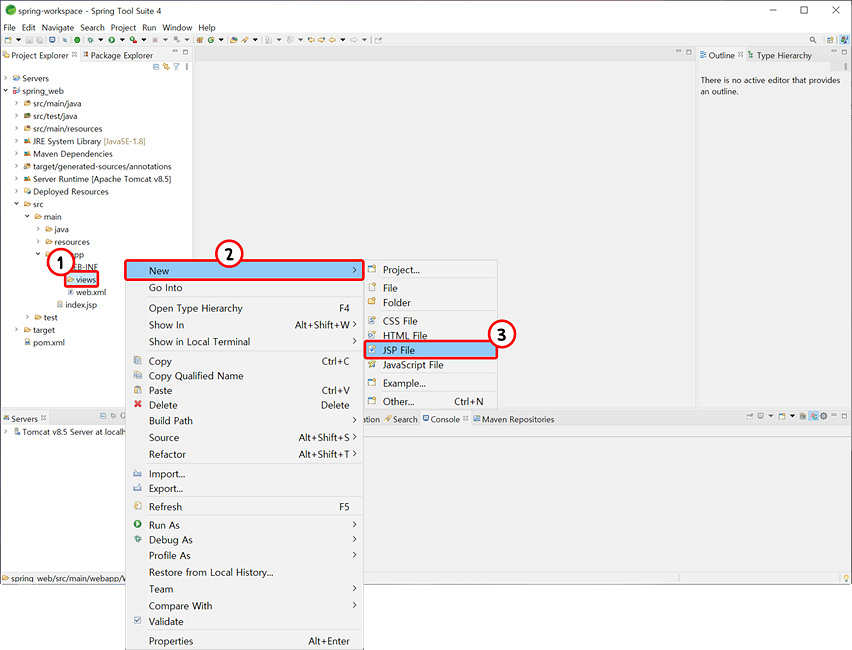Viewport: 852px width, 650px height.
Task: Close the Console tab via its X
Action: (466, 418)
